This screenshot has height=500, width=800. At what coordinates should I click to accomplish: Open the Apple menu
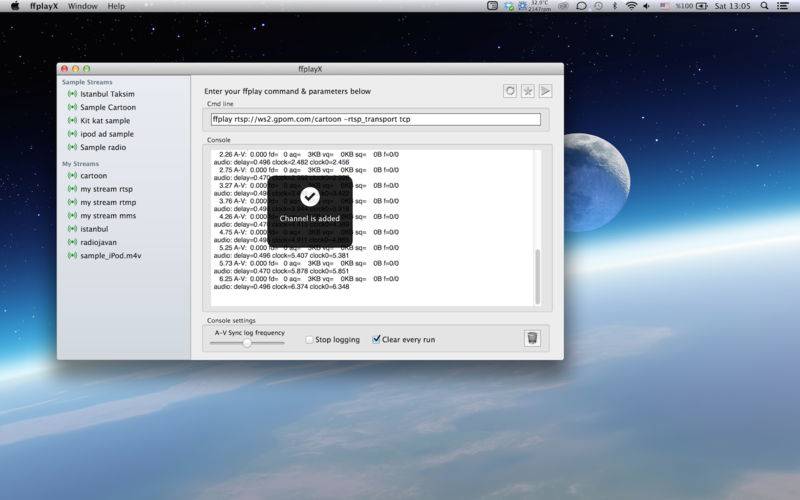15,6
